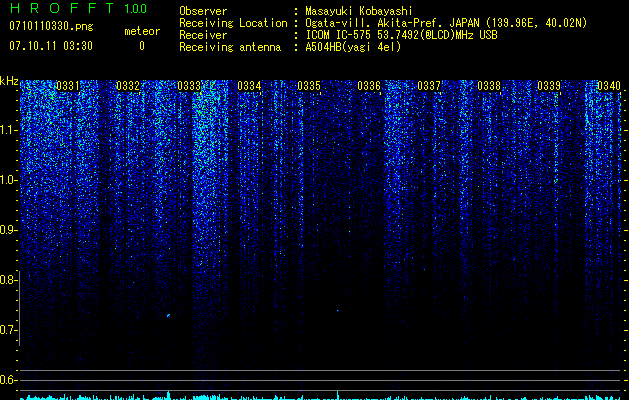This screenshot has height=400, width=629.
Task: Click the 0331 time marker
Action: pos(68,85)
